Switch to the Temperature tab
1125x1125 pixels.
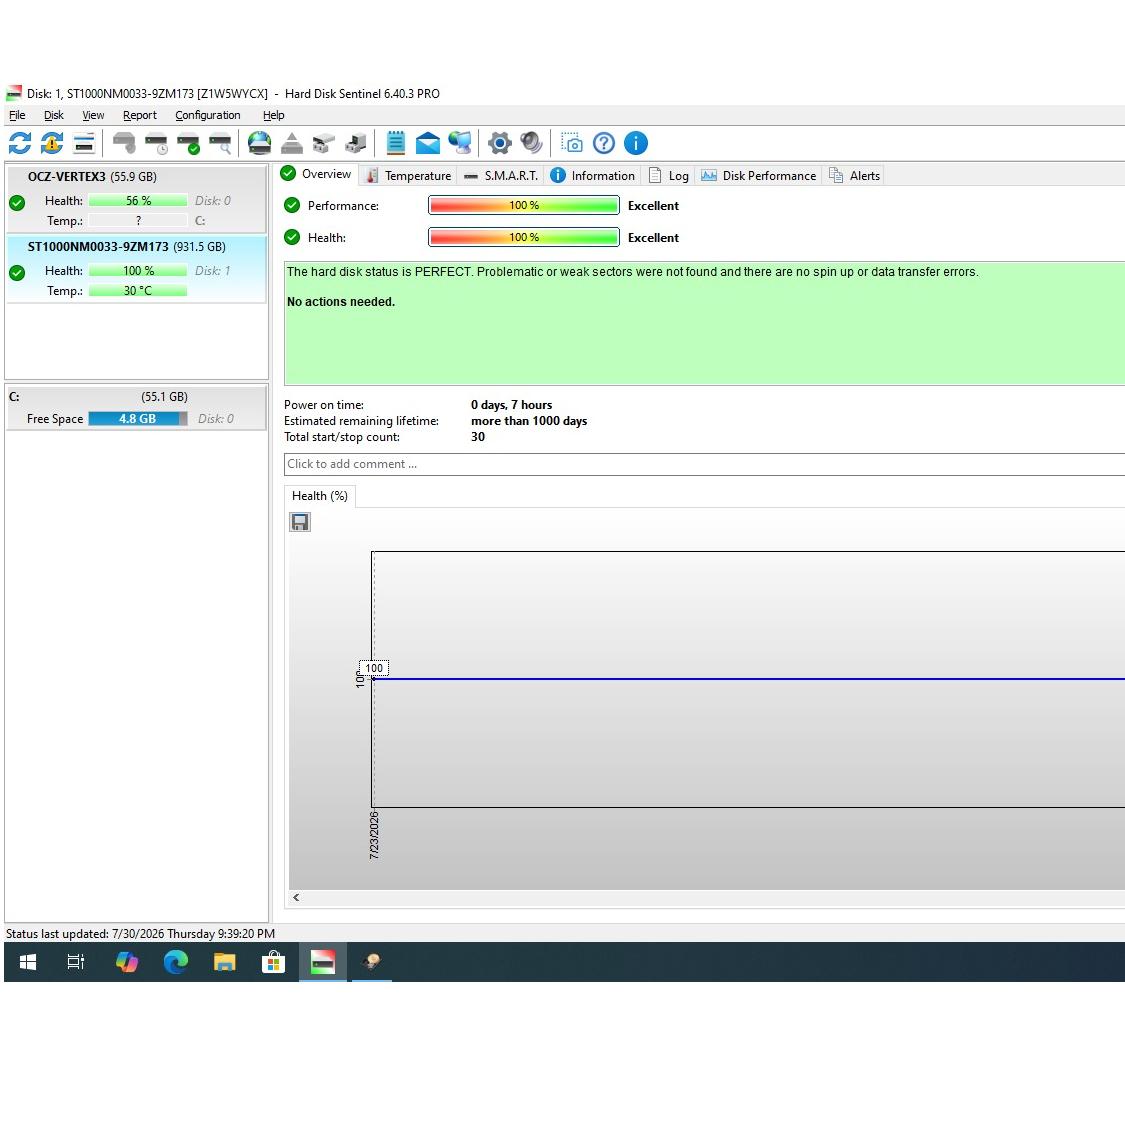(x=409, y=176)
